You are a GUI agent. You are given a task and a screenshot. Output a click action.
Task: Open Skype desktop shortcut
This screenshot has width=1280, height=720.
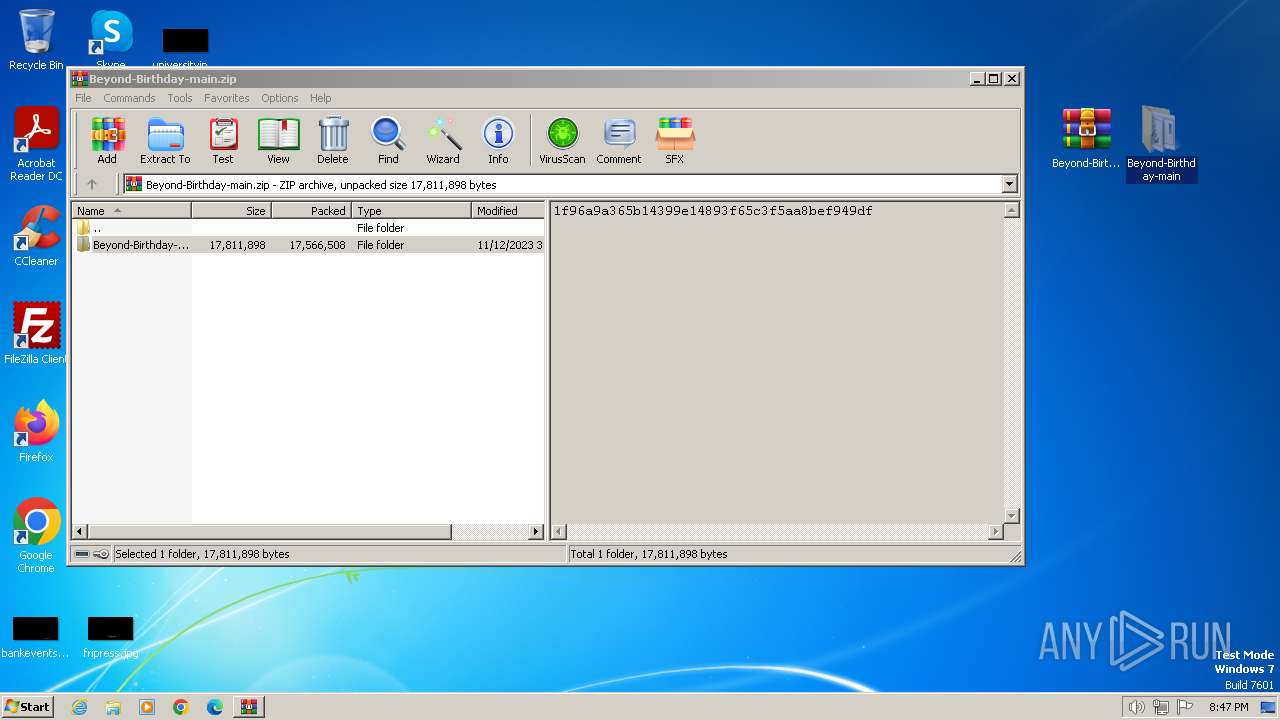[x=111, y=38]
